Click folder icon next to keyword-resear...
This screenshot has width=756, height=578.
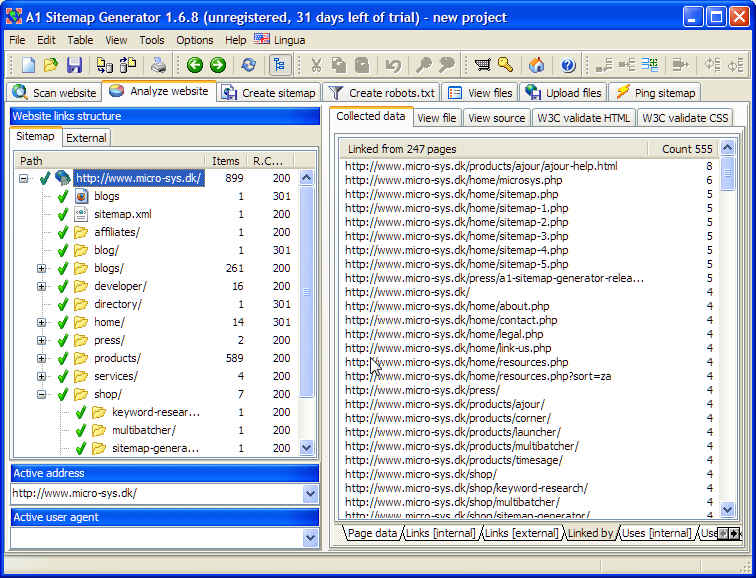[x=99, y=412]
